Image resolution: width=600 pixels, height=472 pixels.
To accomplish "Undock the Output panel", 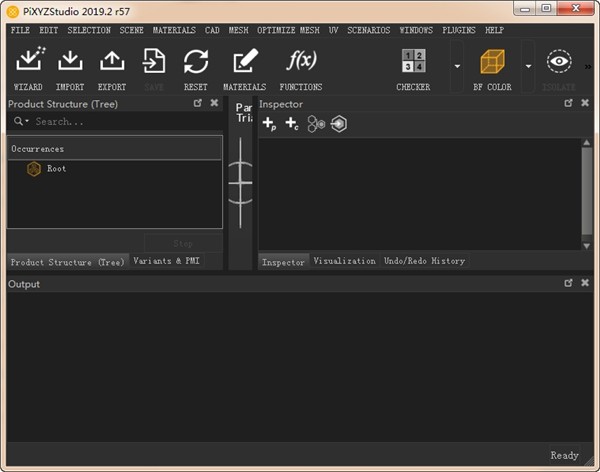I will tap(568, 283).
